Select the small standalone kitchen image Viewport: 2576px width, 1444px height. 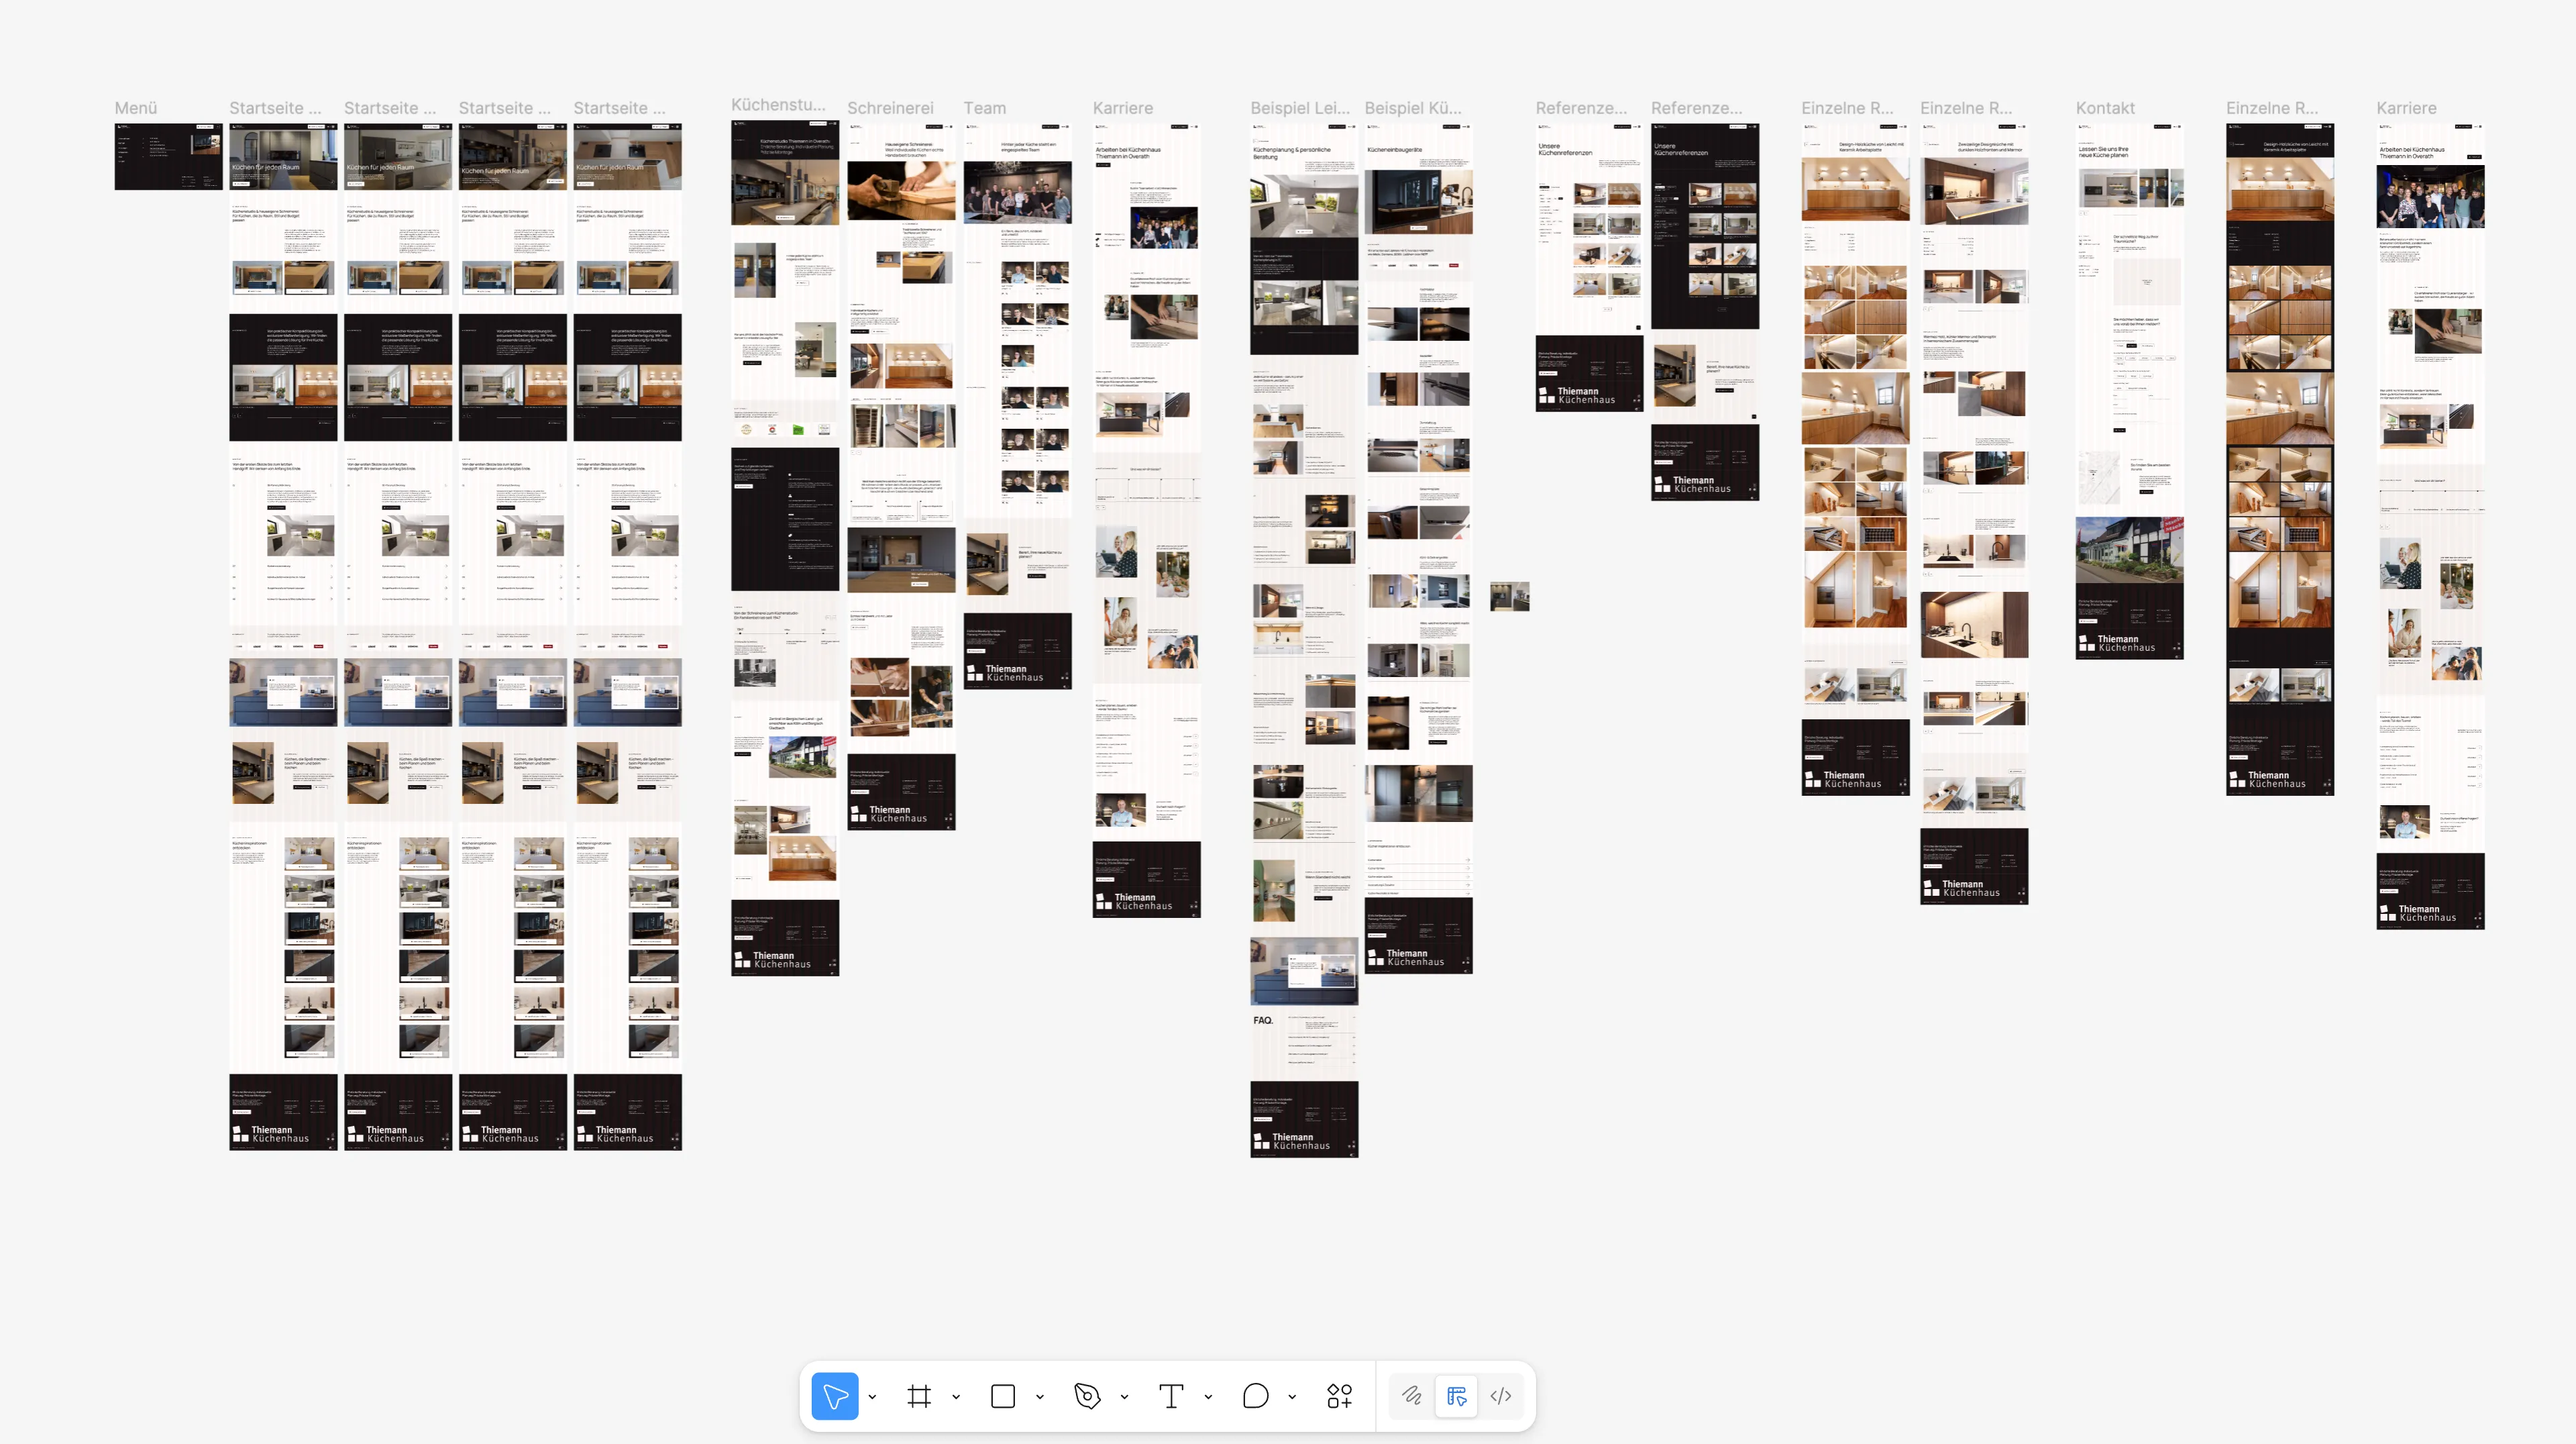(x=1509, y=597)
